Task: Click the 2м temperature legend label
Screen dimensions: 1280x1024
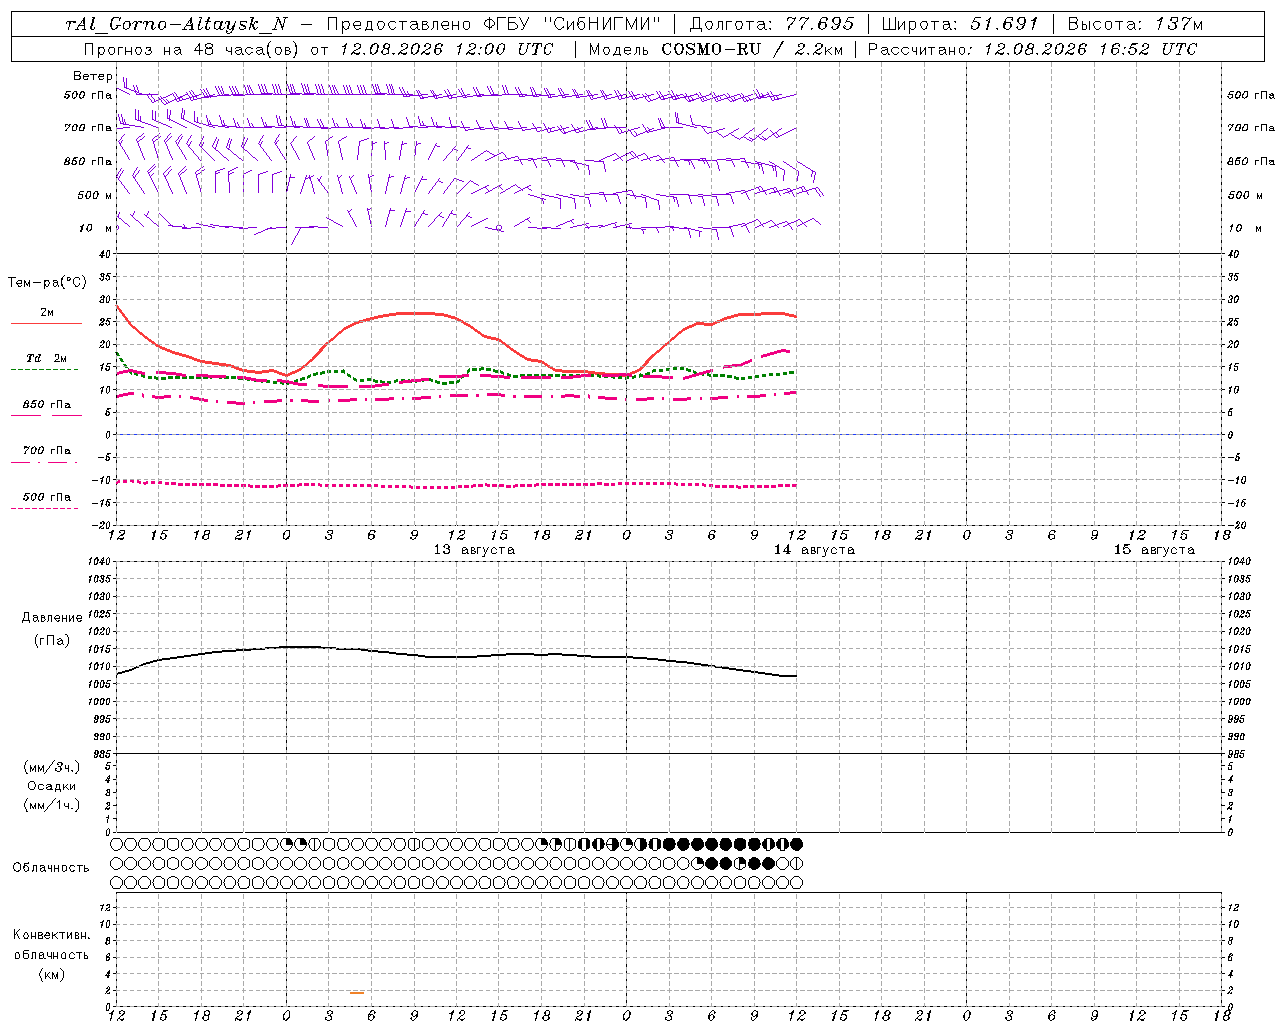Action: [x=47, y=312]
